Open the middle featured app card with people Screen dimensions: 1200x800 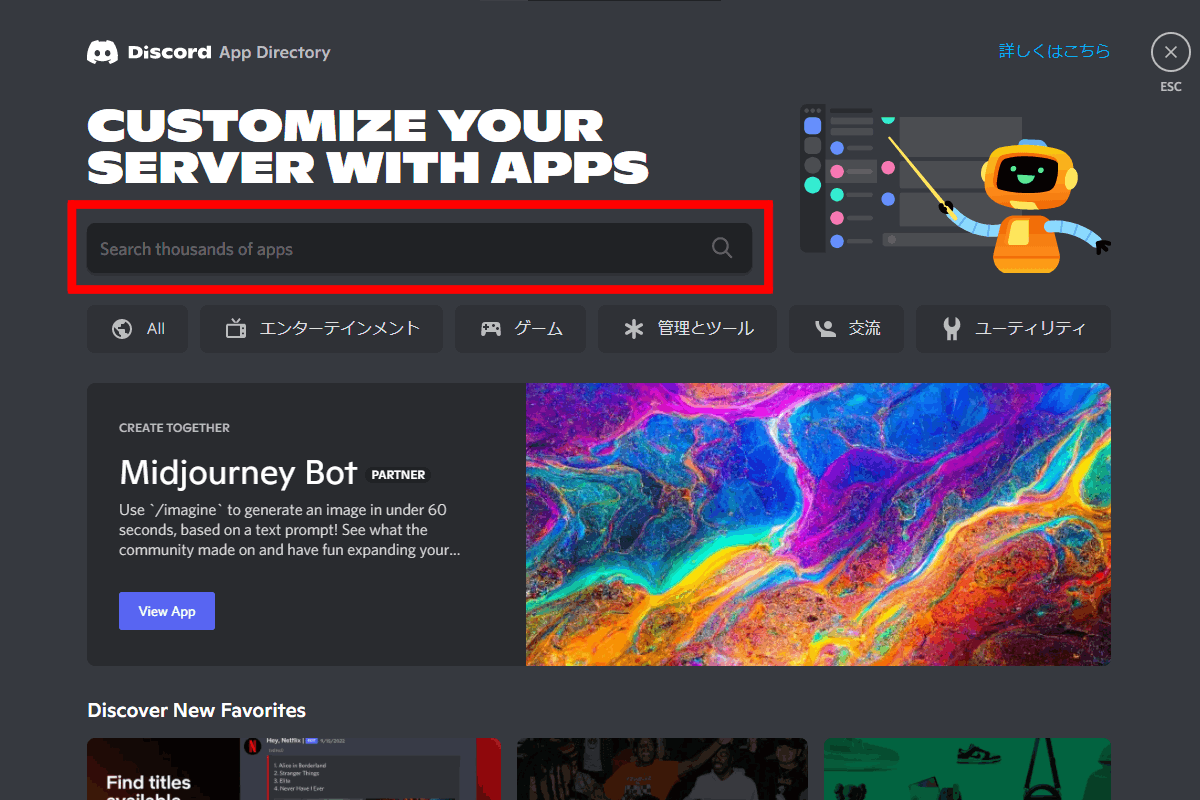(661, 769)
